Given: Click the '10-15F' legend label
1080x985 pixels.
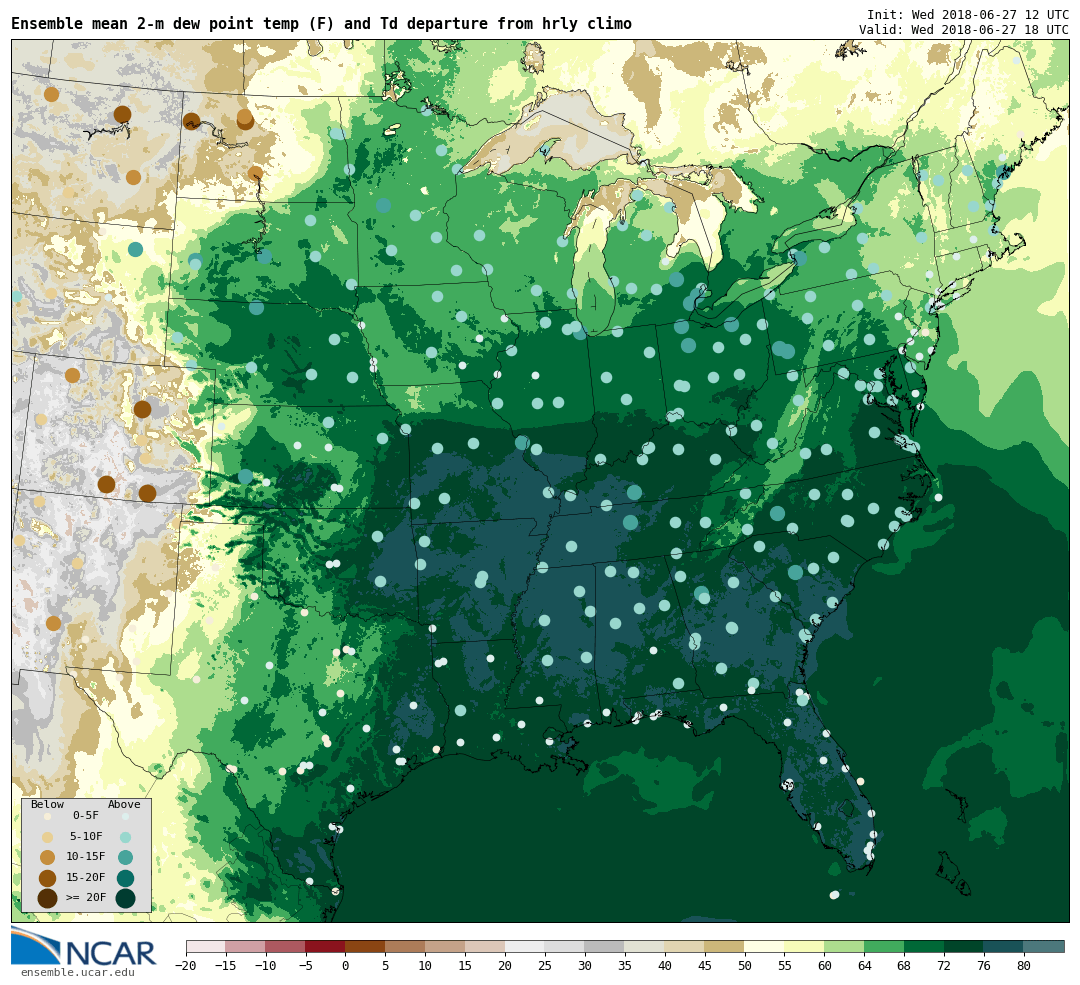Looking at the screenshot, I should (x=86, y=857).
